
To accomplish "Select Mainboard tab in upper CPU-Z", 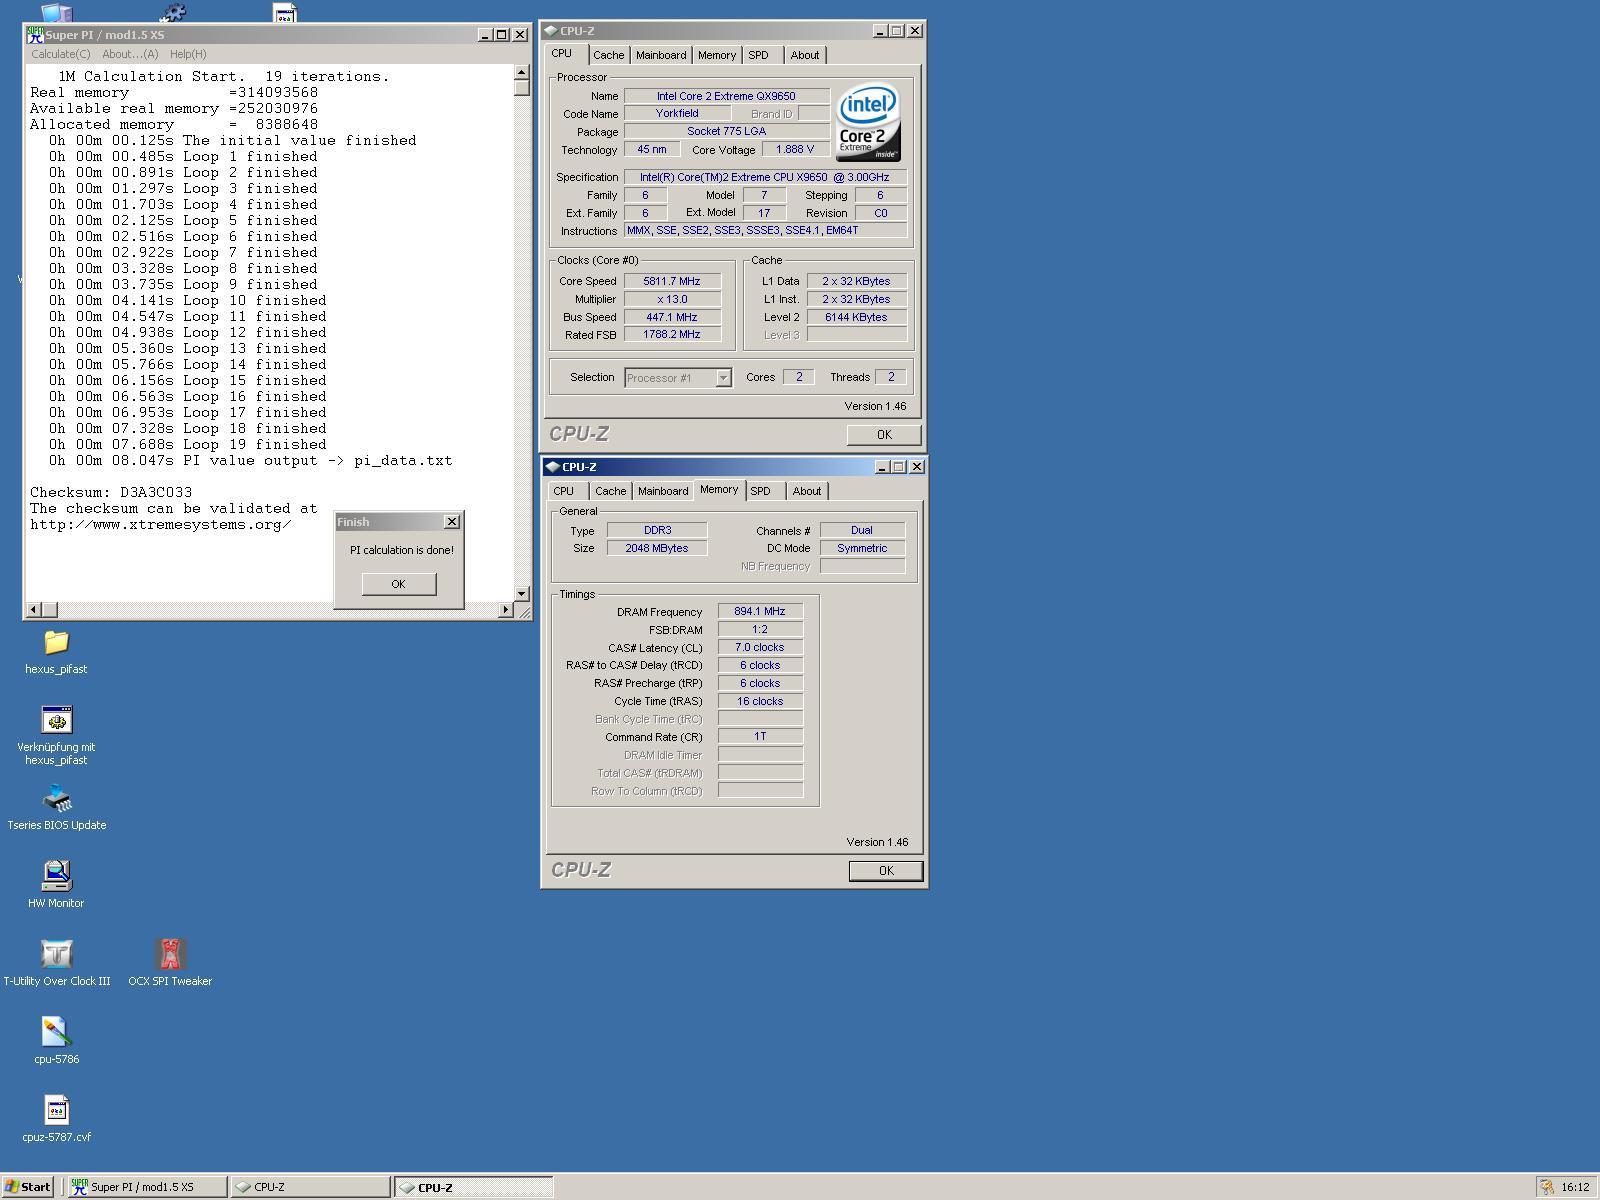I will click(661, 56).
